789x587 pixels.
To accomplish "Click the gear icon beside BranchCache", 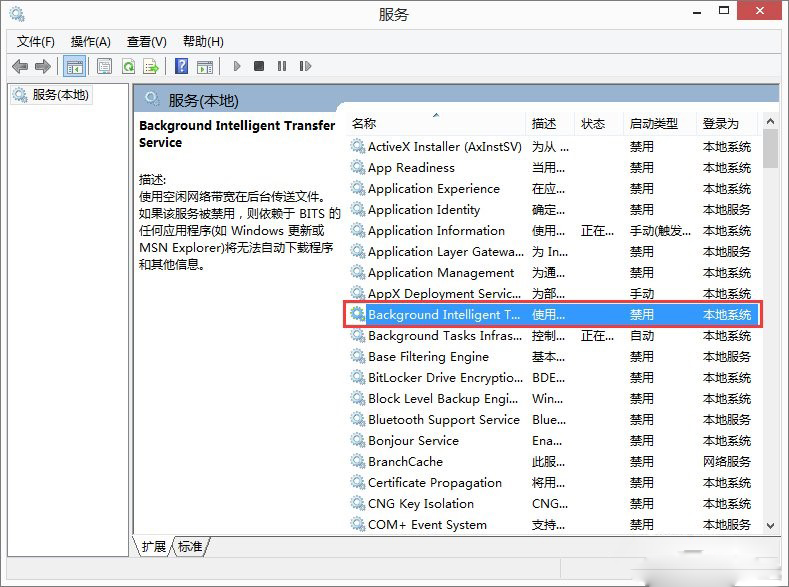I will pyautogui.click(x=358, y=461).
